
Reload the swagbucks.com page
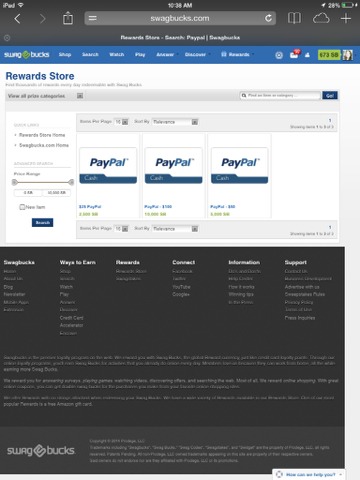(x=268, y=18)
